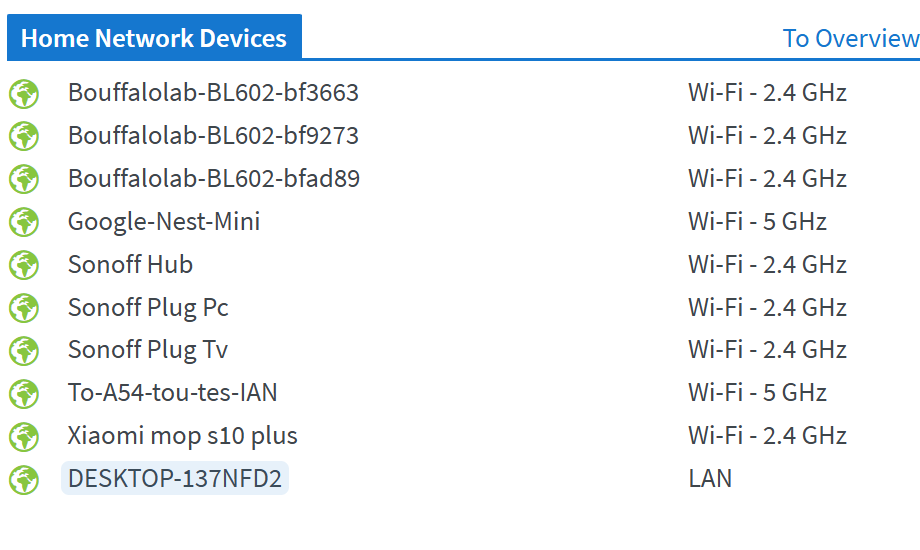Open the To-A54-tou-tes-IAN device
Image resolution: width=920 pixels, height=550 pixels.
pos(172,393)
